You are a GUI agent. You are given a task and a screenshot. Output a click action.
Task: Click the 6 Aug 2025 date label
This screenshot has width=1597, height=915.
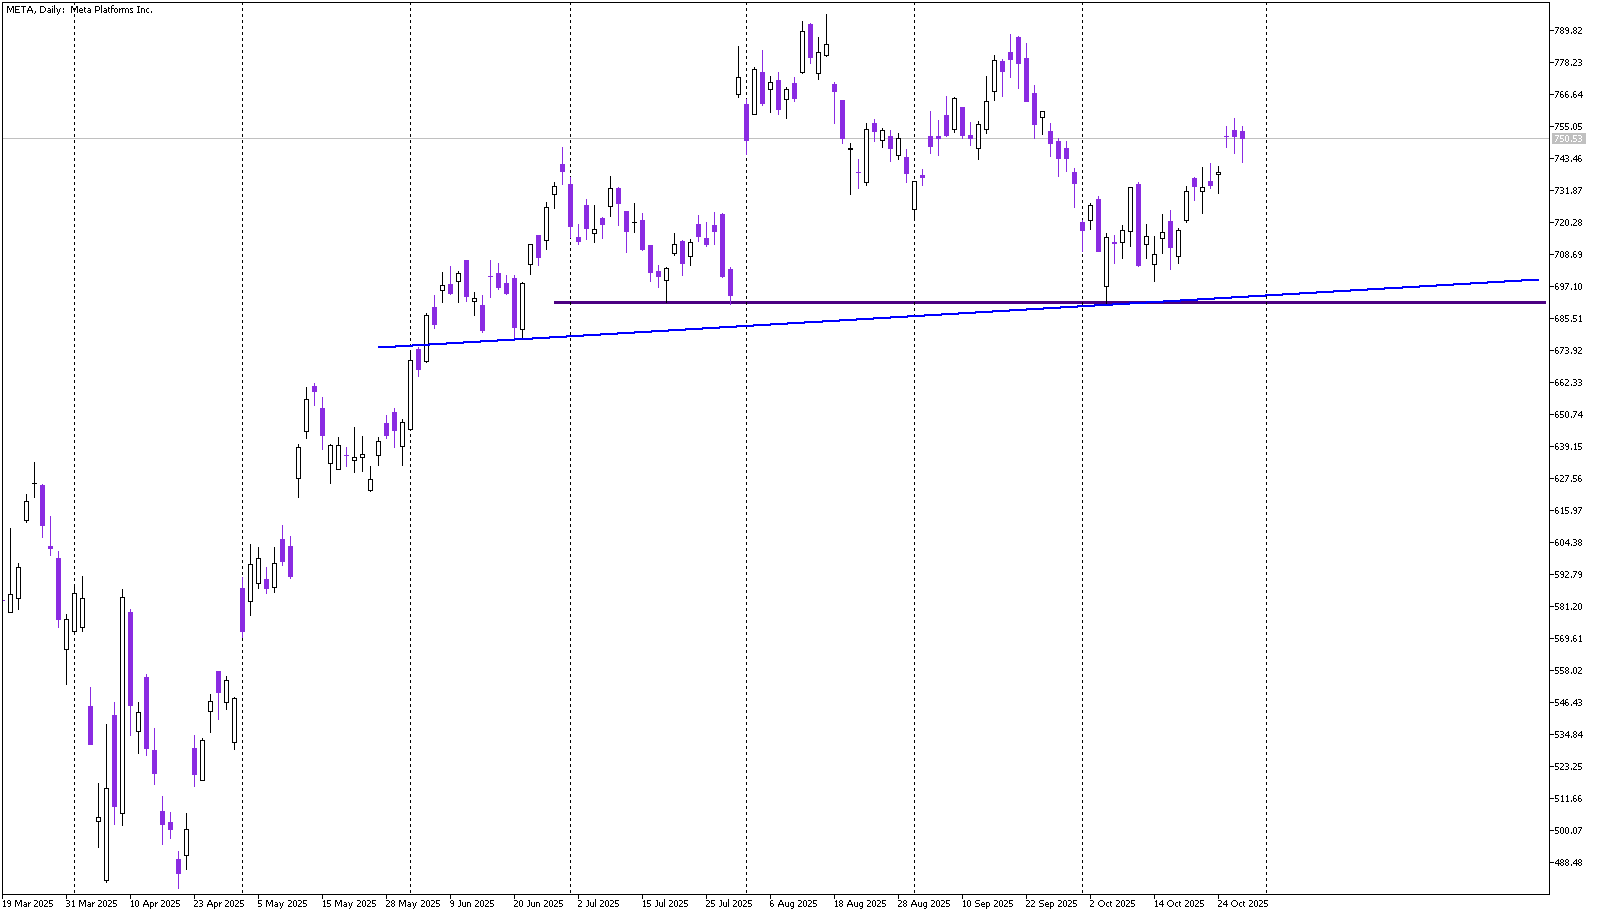793,904
